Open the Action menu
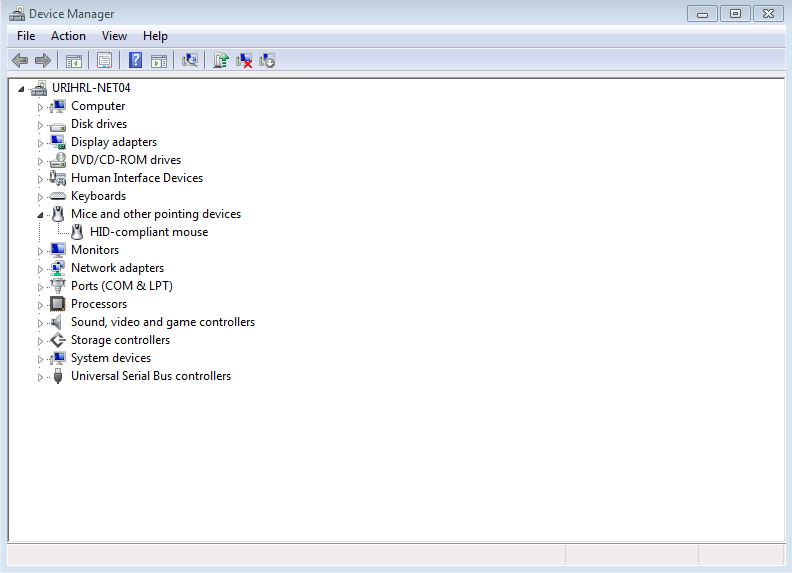 [x=68, y=36]
